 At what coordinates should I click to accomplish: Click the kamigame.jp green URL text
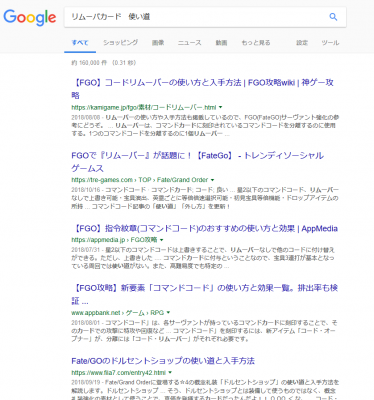(144, 107)
